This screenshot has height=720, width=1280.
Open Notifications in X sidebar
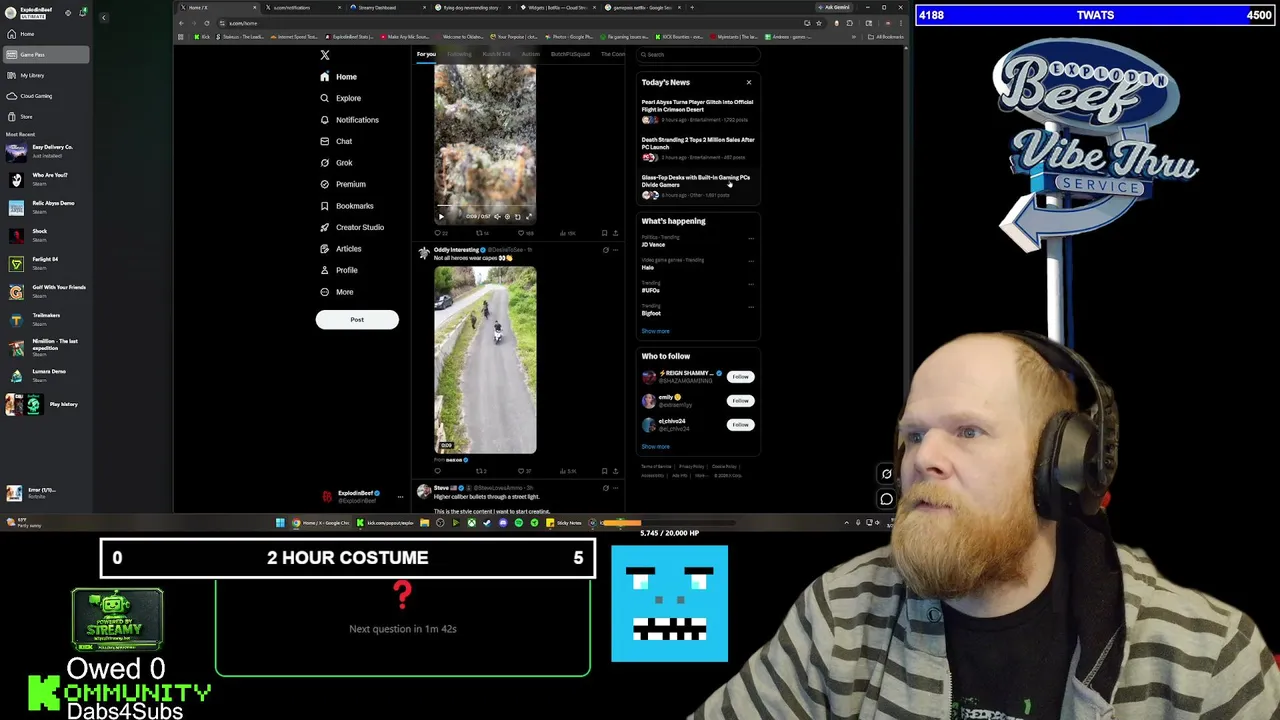pos(349,120)
